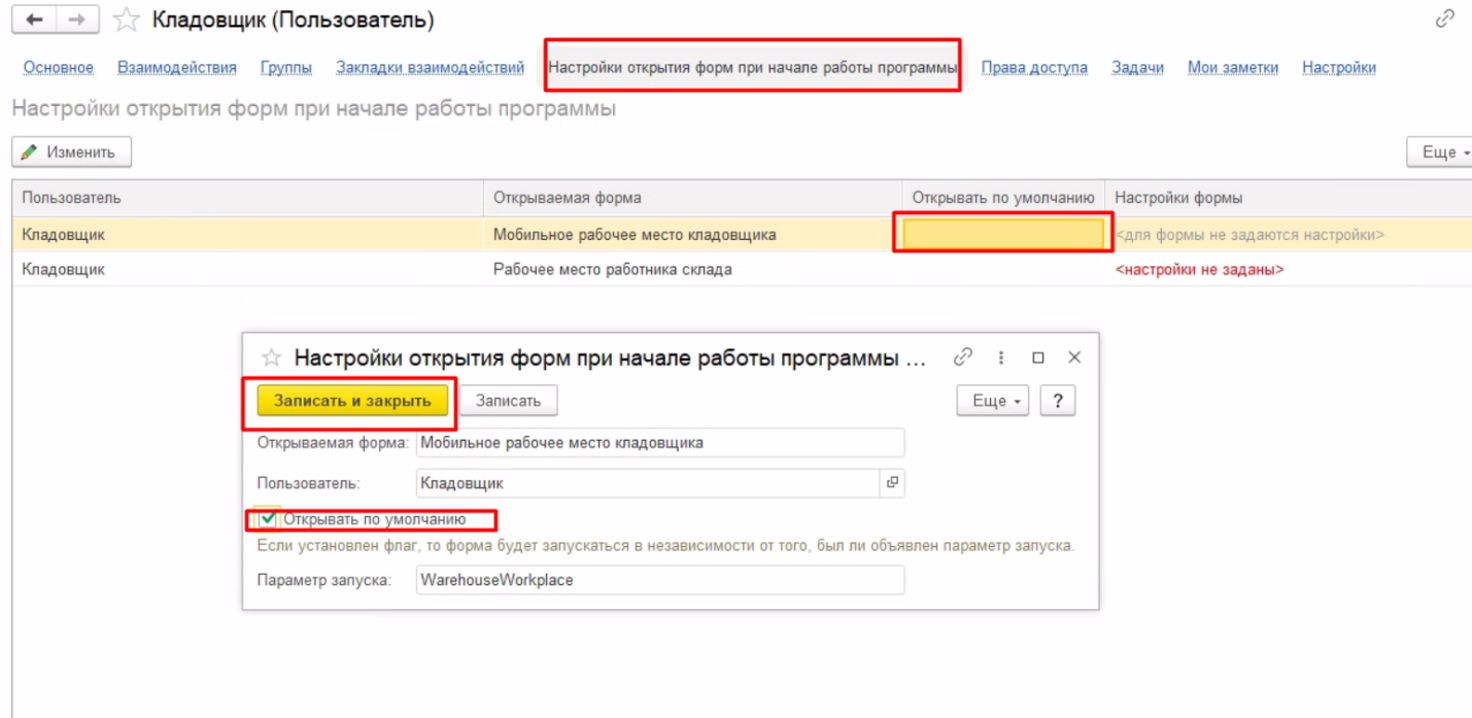
Task: Add Кладовщик page to favorites star
Action: pyautogui.click(x=126, y=19)
